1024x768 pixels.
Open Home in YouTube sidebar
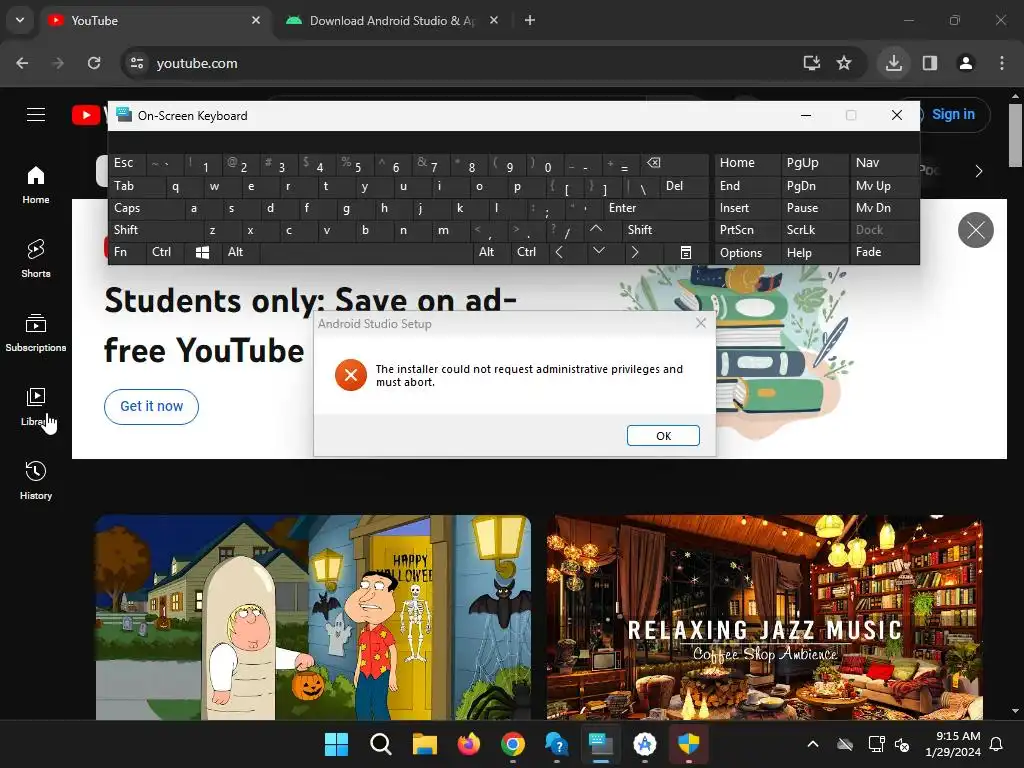click(36, 185)
